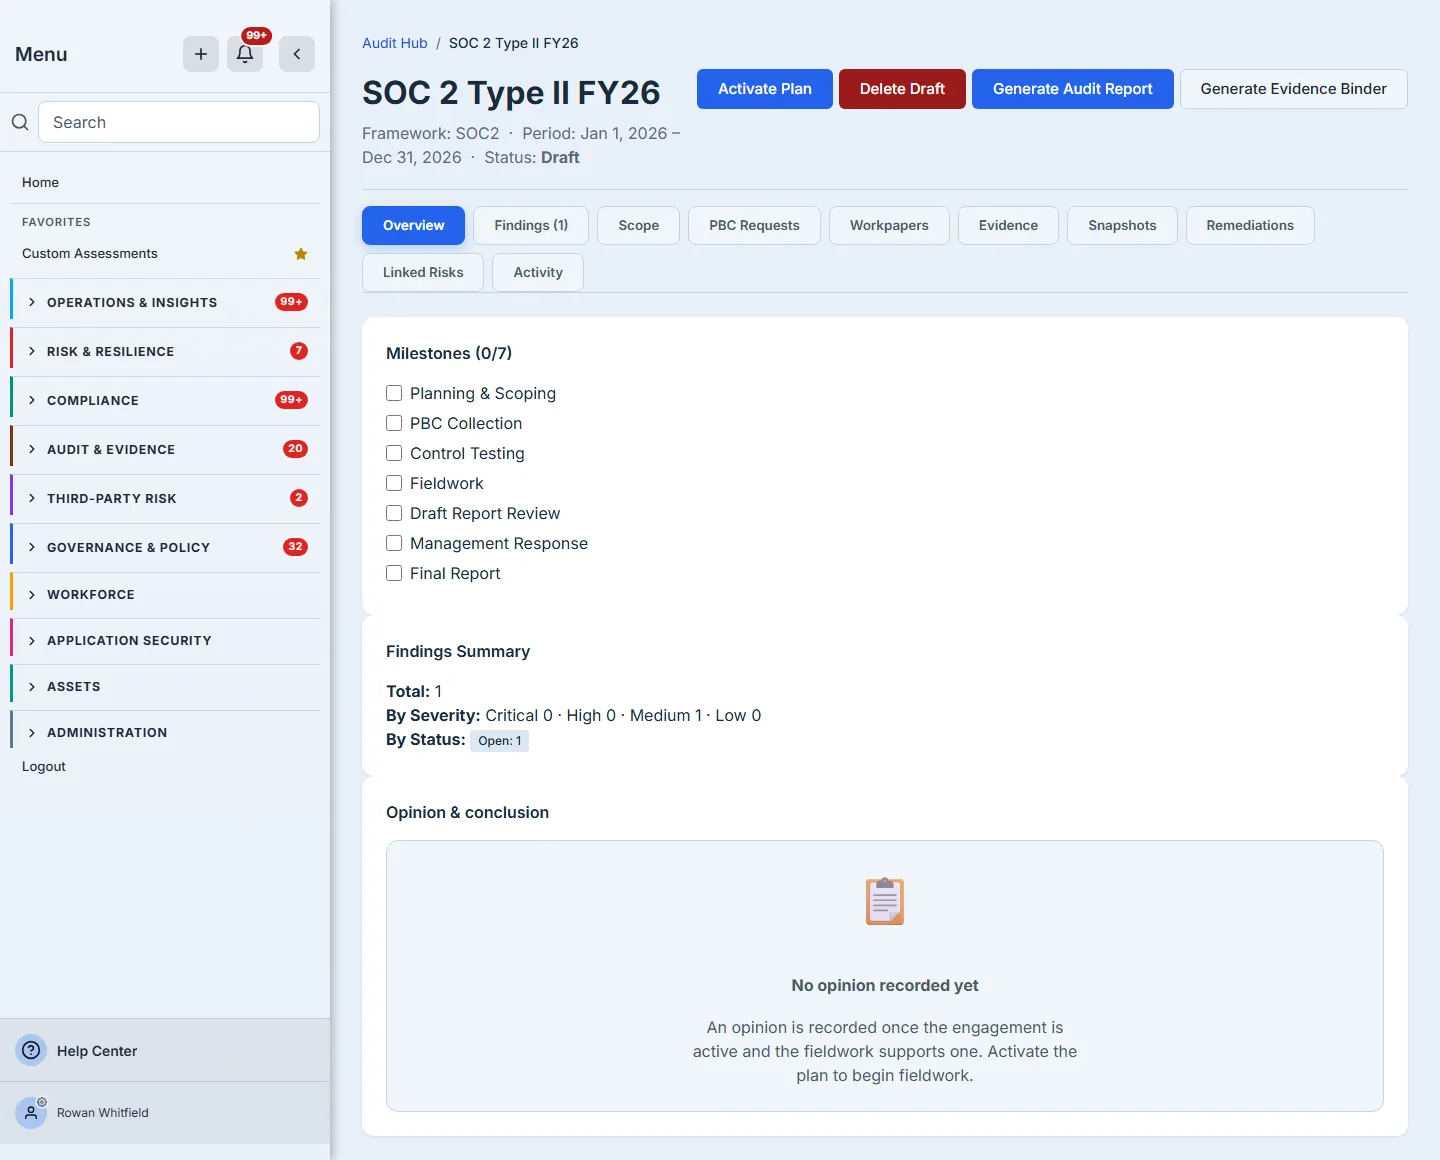Expand Application Security section
This screenshot has width=1440, height=1160.
(x=165, y=640)
